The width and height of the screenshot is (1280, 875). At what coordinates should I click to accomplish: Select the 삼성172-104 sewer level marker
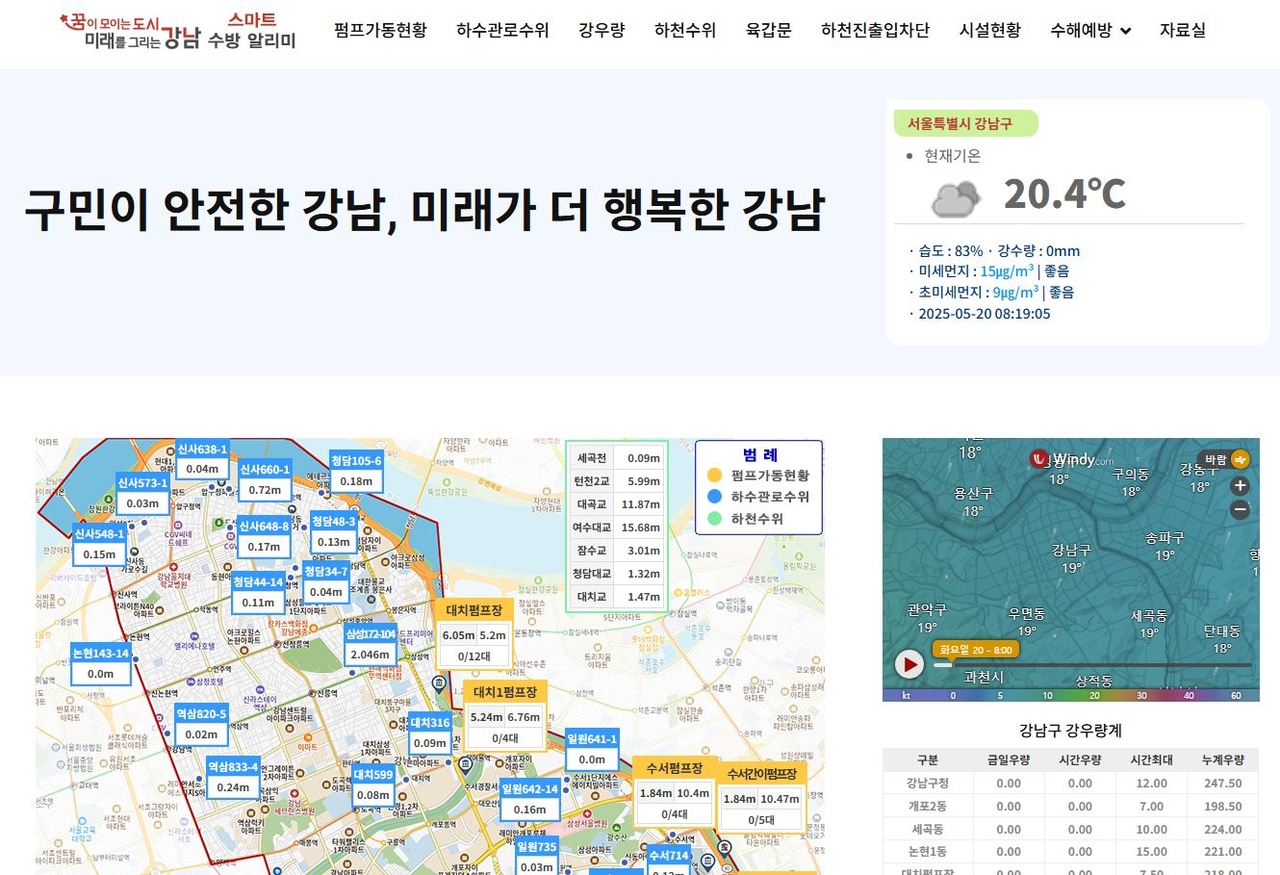pyautogui.click(x=370, y=634)
